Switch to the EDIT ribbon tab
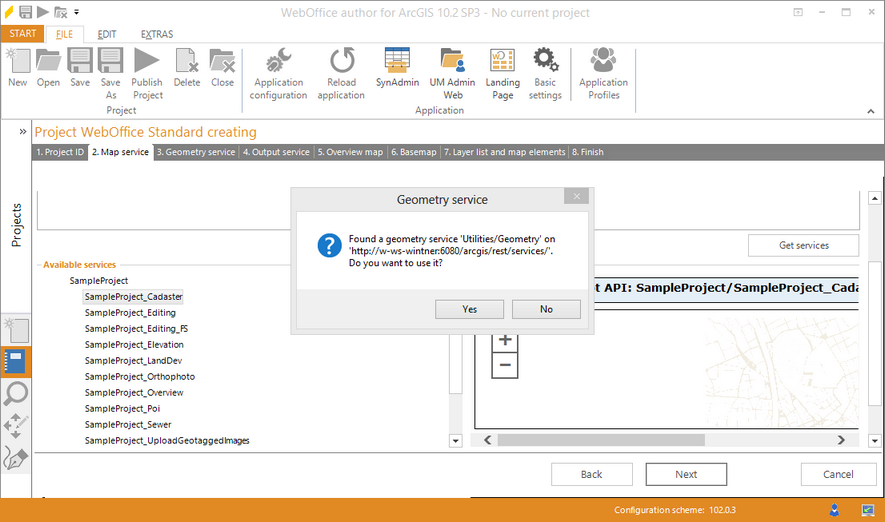Screen dimensions: 885x522 (x=107, y=34)
